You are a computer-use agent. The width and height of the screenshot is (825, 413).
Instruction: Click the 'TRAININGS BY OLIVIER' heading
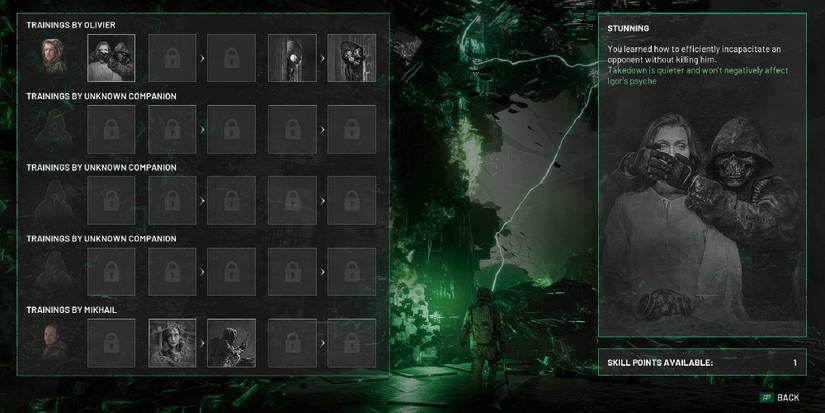pos(71,25)
